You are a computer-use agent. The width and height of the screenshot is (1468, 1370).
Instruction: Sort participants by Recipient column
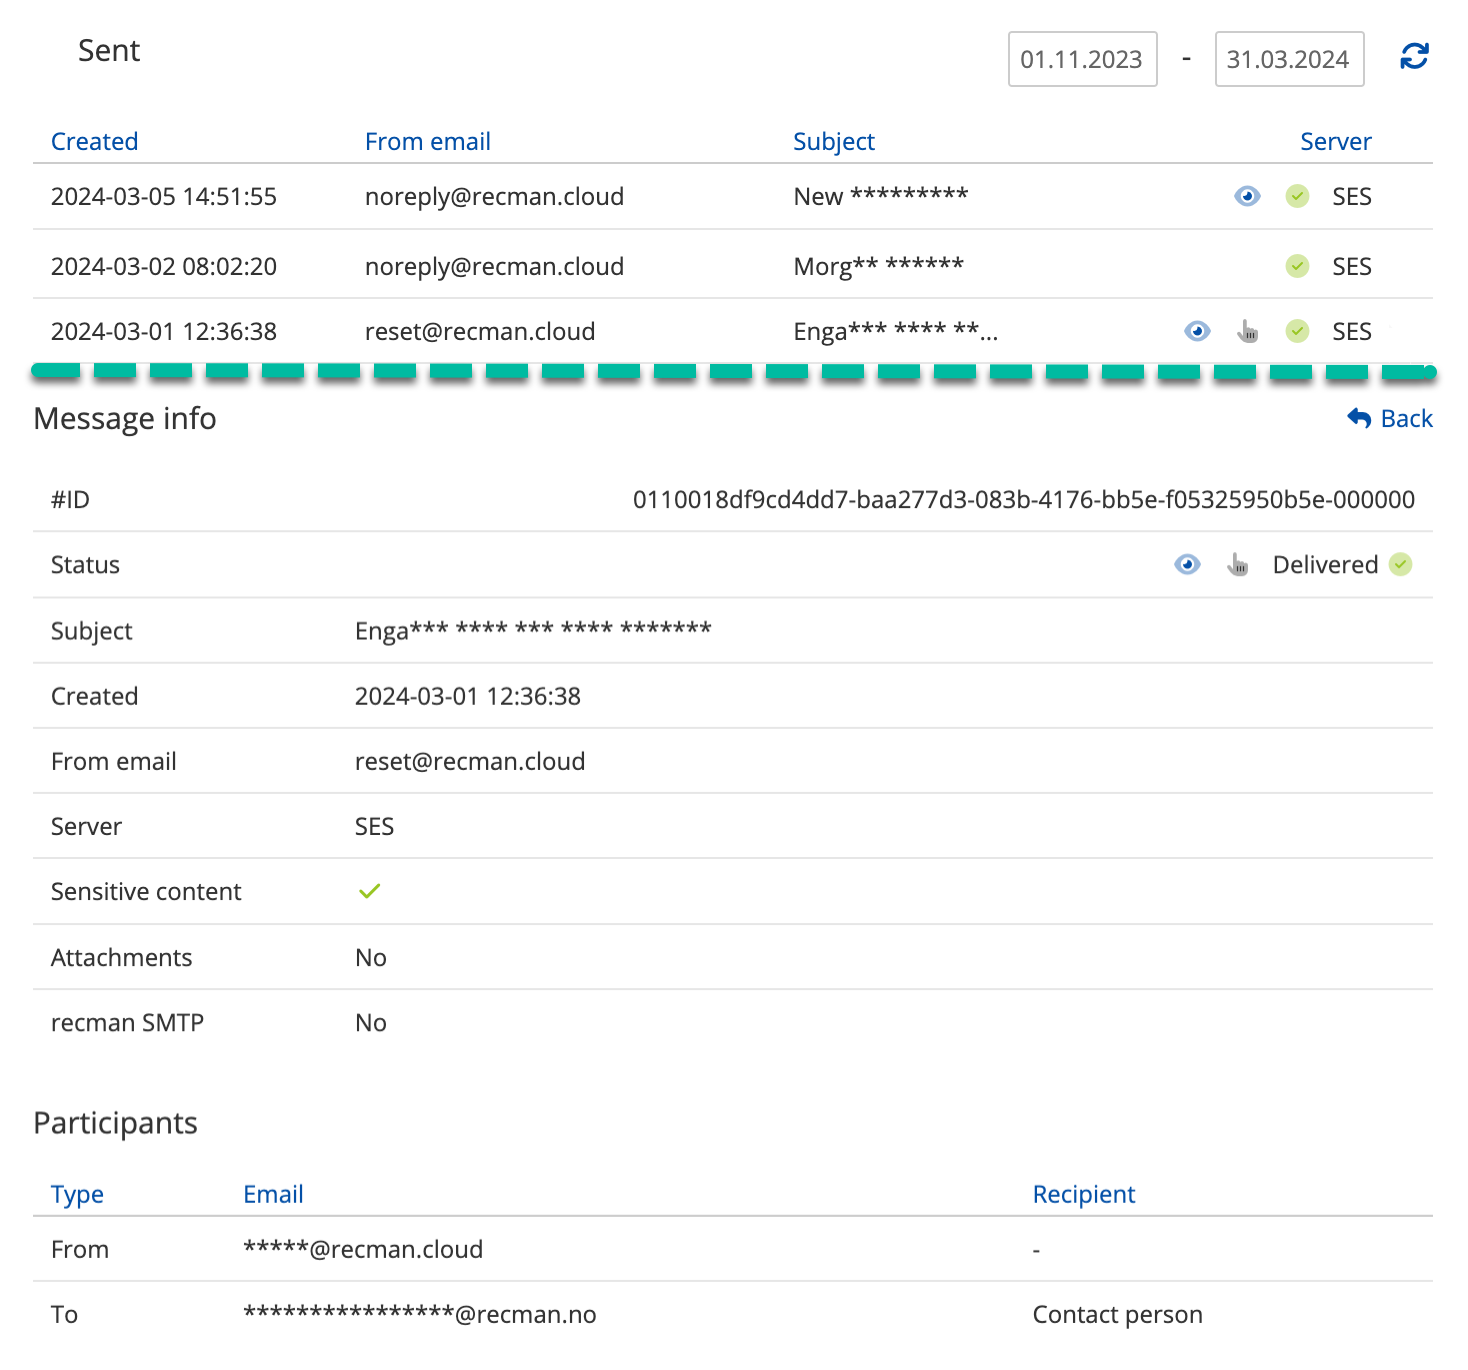click(1083, 1194)
